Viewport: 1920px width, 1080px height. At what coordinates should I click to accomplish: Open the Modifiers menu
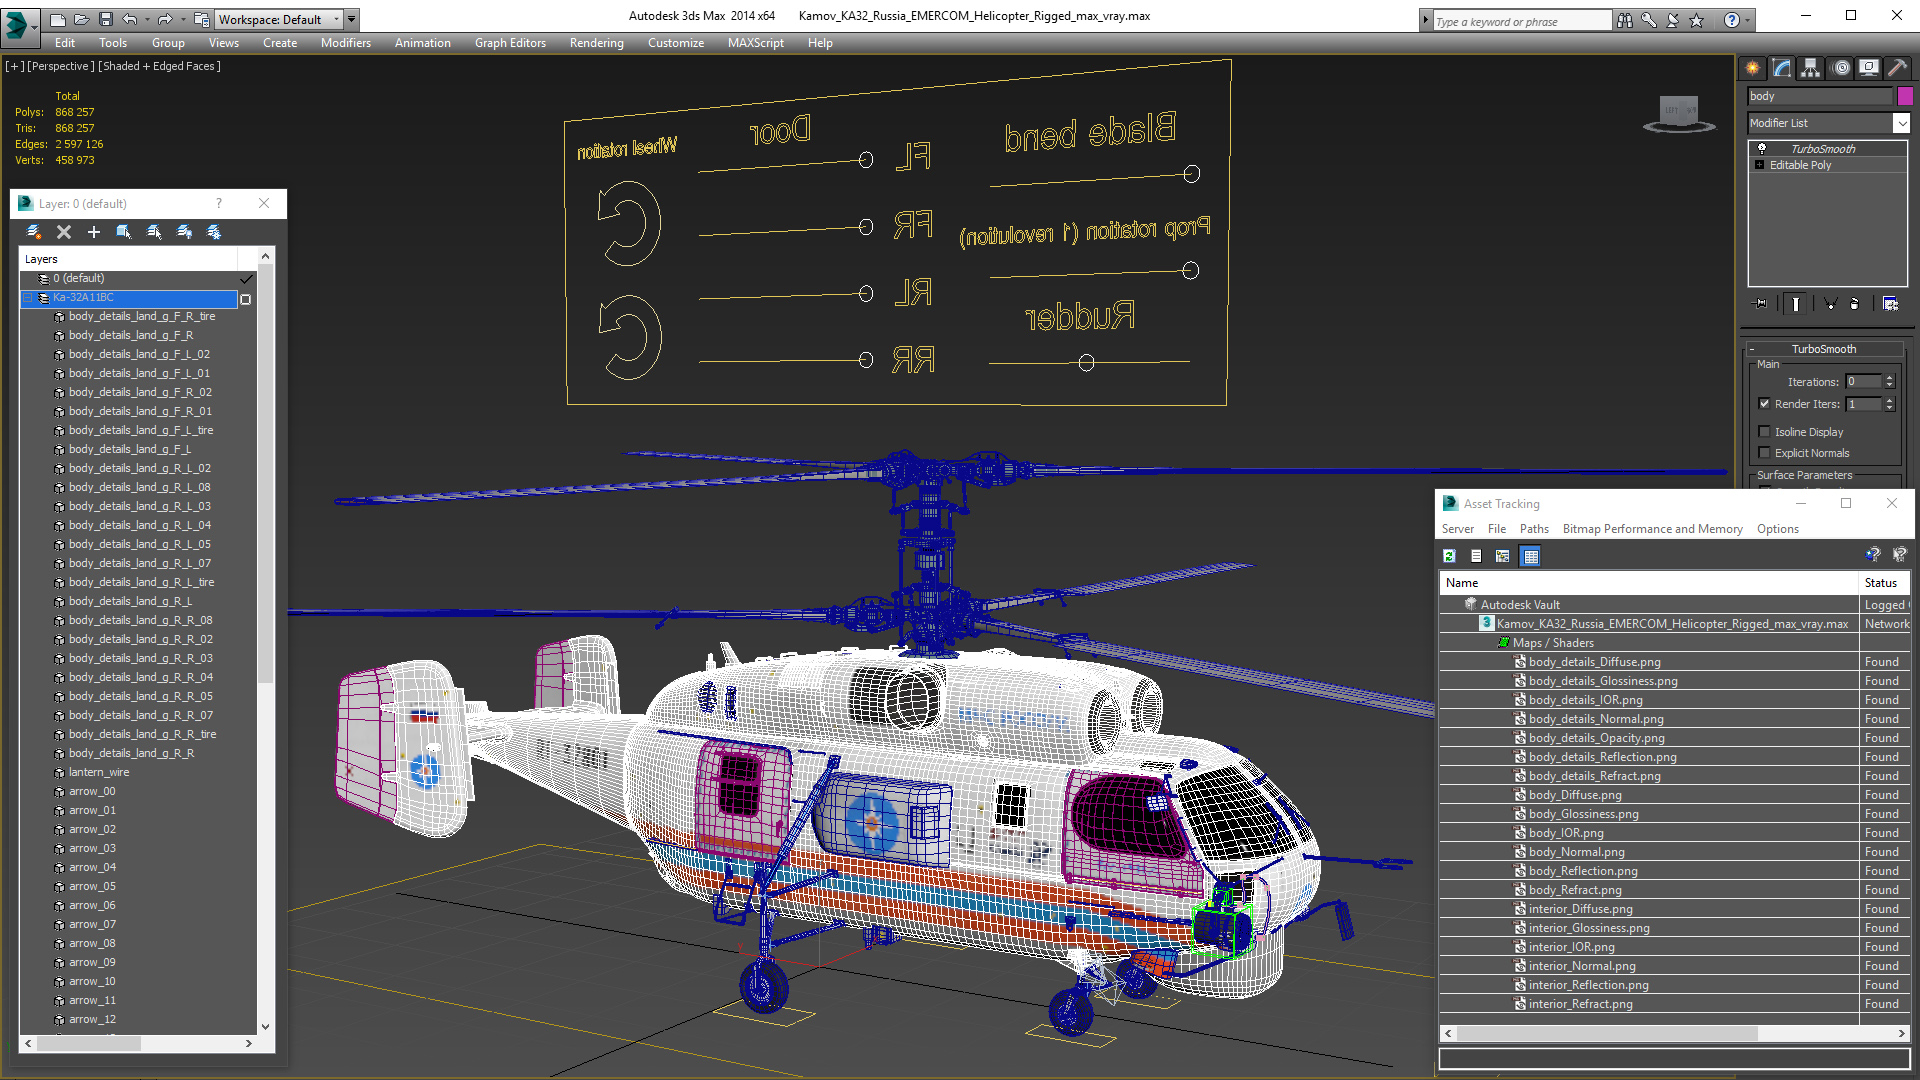345,43
